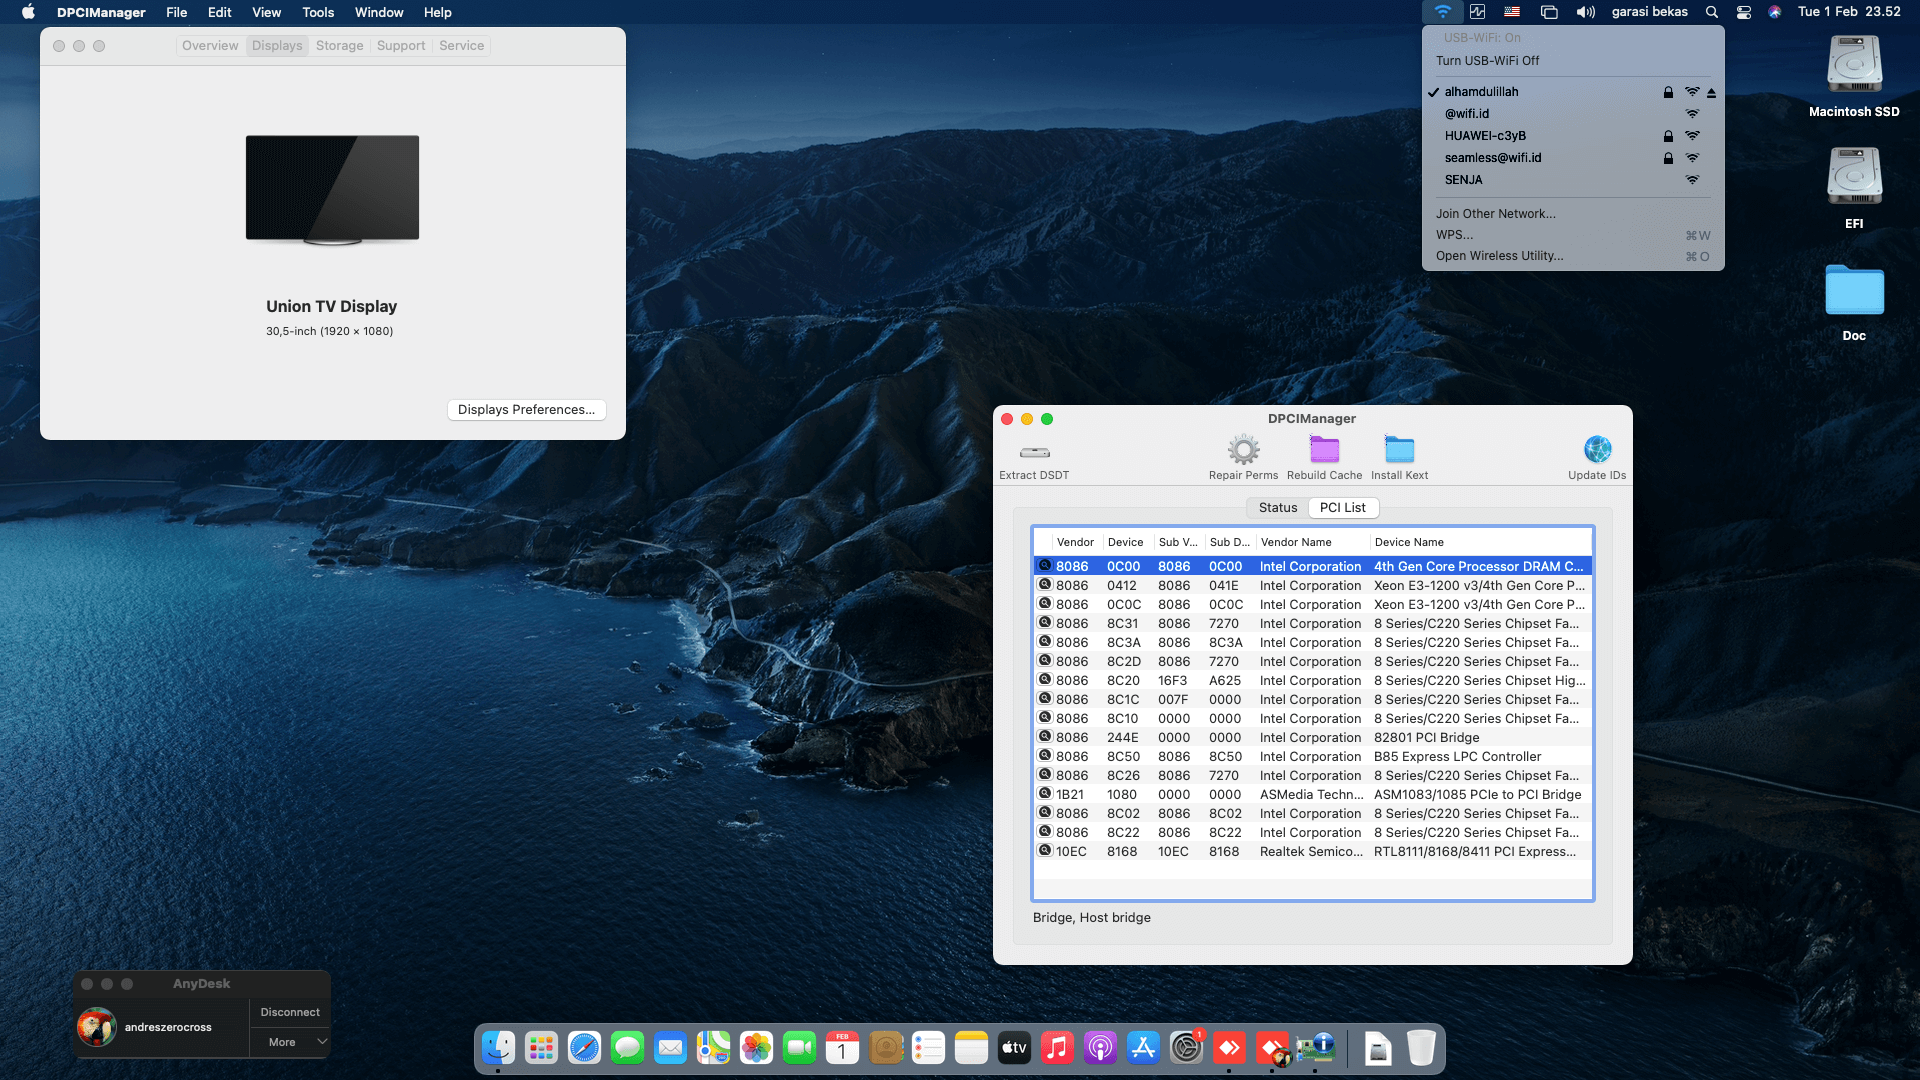Click the Update IDs globe icon
Screen dimensions: 1920x1080
(x=1597, y=450)
